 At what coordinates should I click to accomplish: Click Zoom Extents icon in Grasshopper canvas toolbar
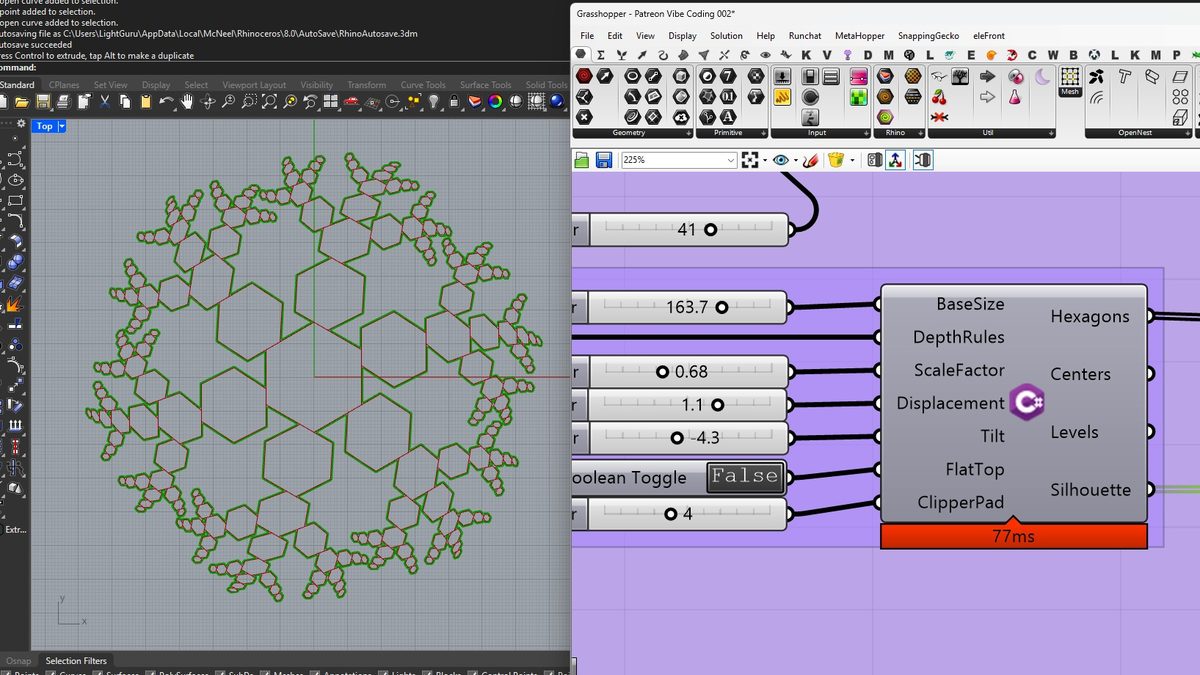coord(750,160)
